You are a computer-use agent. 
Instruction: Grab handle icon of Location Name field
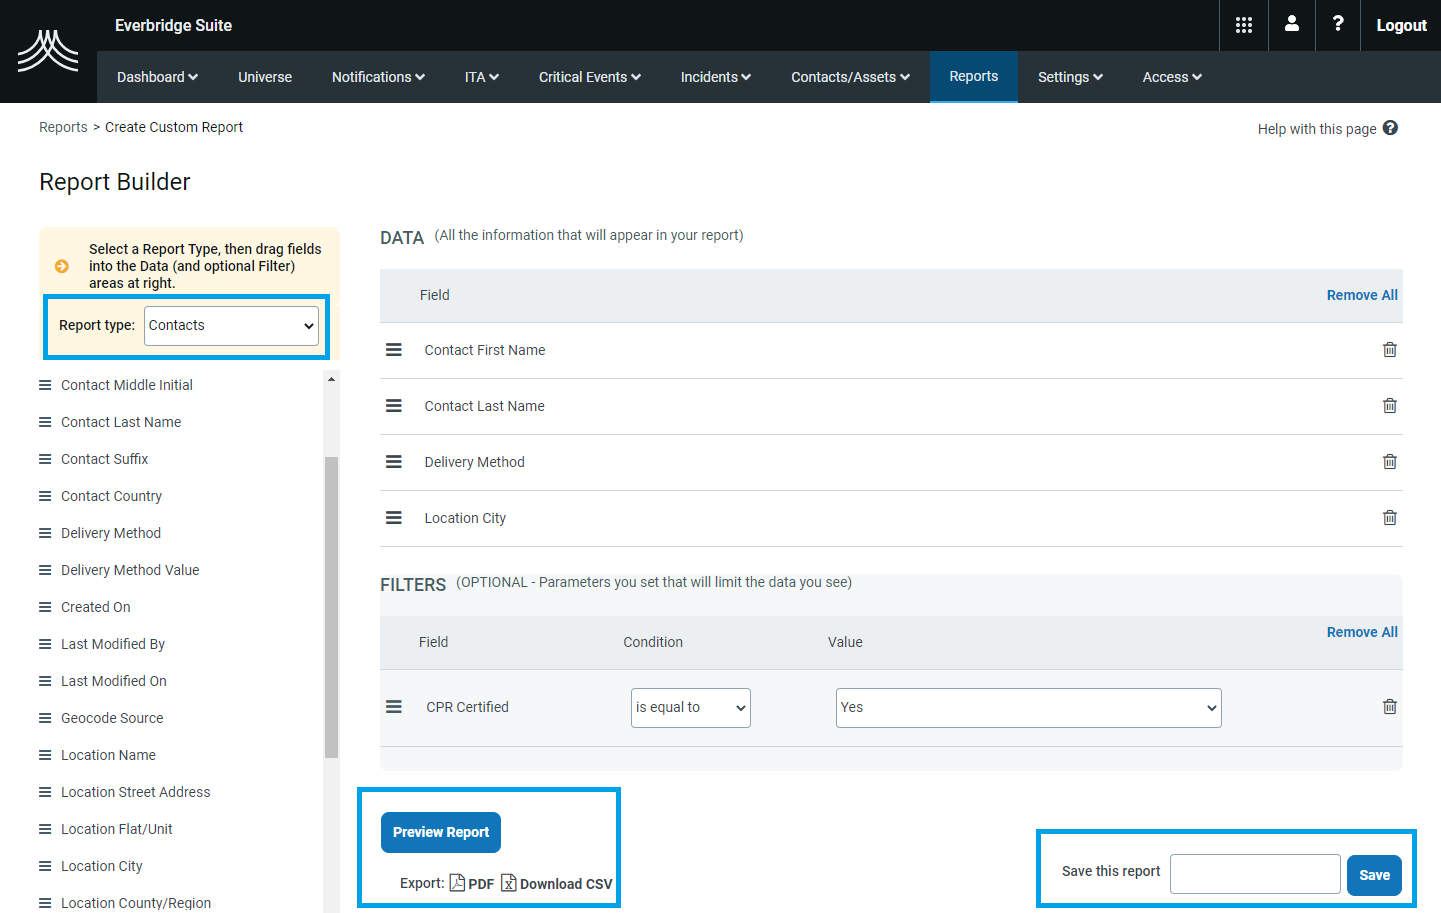(x=45, y=755)
